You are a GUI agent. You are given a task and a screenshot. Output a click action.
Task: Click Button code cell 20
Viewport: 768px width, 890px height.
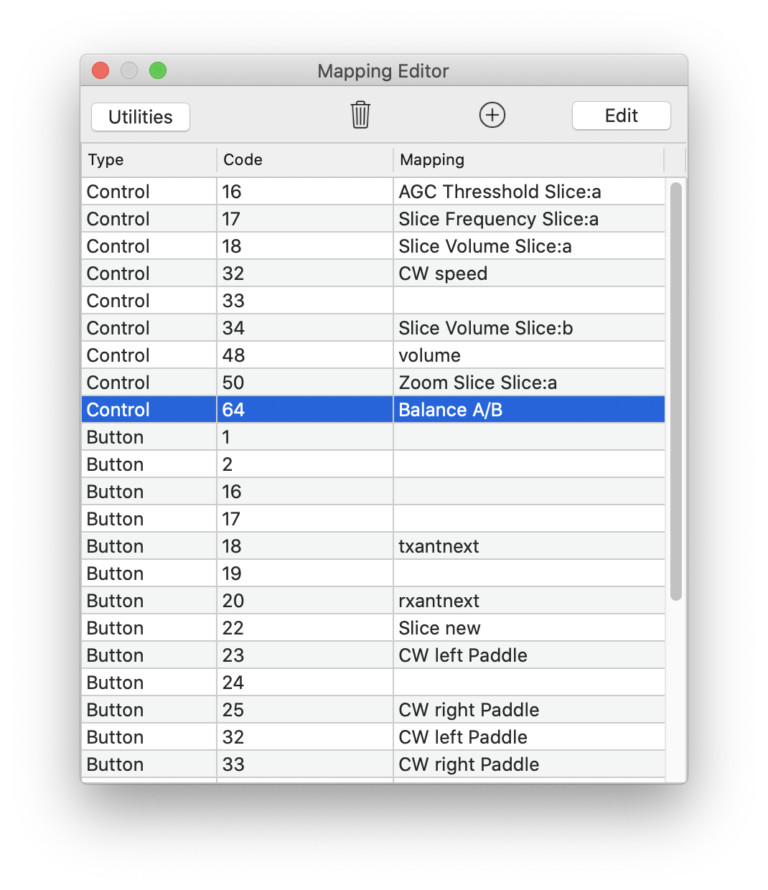pyautogui.click(x=305, y=601)
